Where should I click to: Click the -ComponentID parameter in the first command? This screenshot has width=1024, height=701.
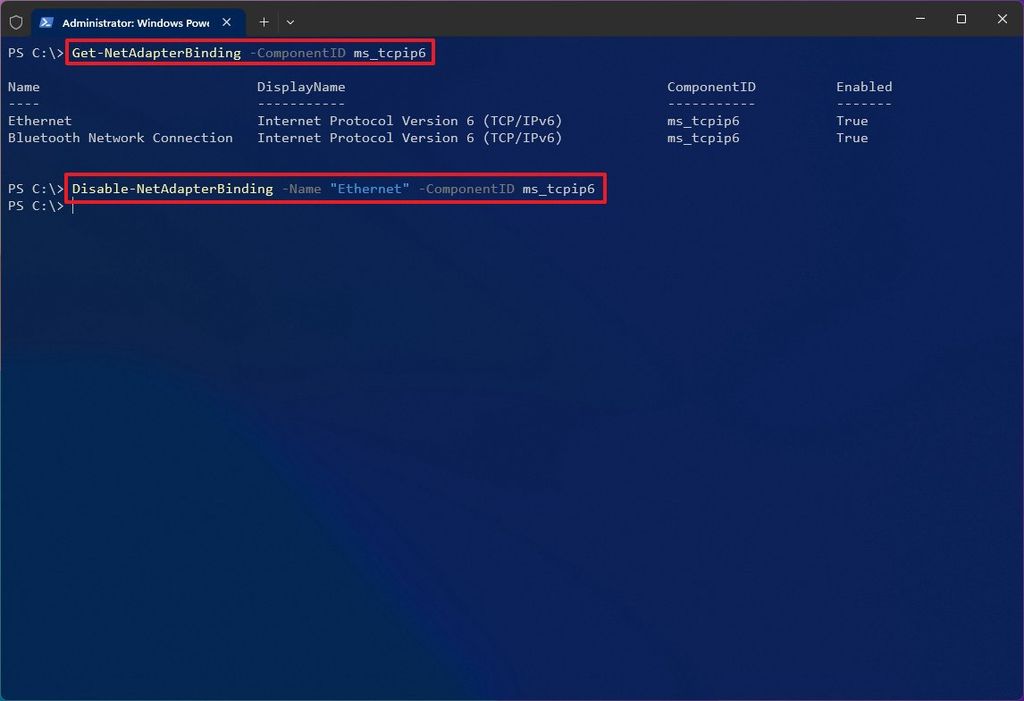pyautogui.click(x=301, y=52)
